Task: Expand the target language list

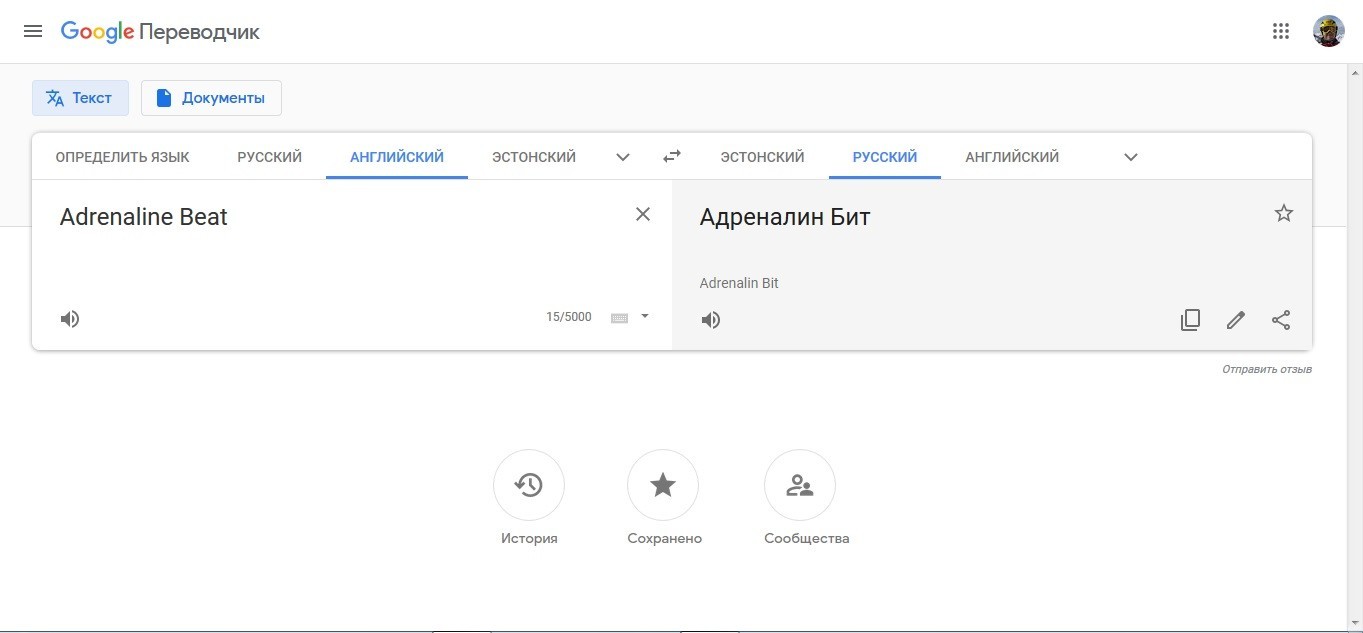Action: click(x=1131, y=157)
